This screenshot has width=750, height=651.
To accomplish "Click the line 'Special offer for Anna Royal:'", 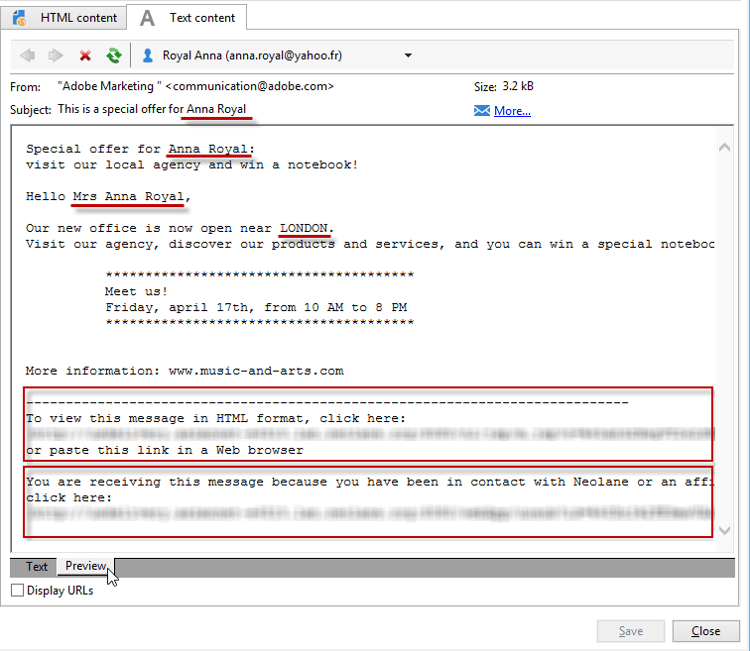I will click(x=141, y=149).
